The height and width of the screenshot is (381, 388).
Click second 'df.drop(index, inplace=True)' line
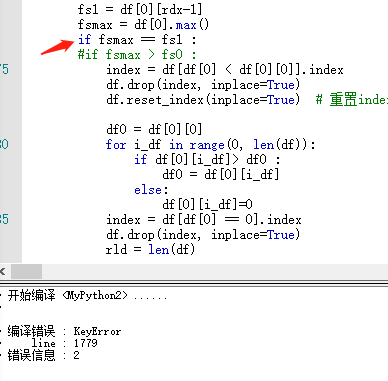coord(203,235)
